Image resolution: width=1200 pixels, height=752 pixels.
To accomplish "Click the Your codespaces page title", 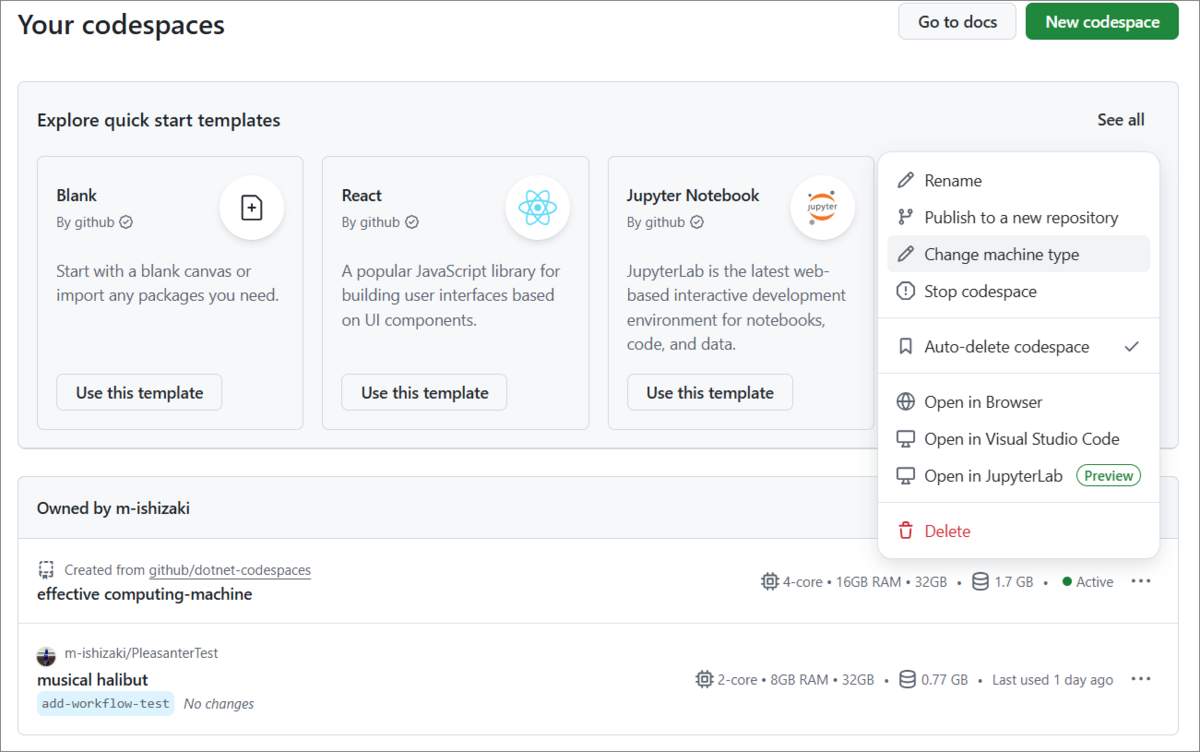I will tap(121, 24).
